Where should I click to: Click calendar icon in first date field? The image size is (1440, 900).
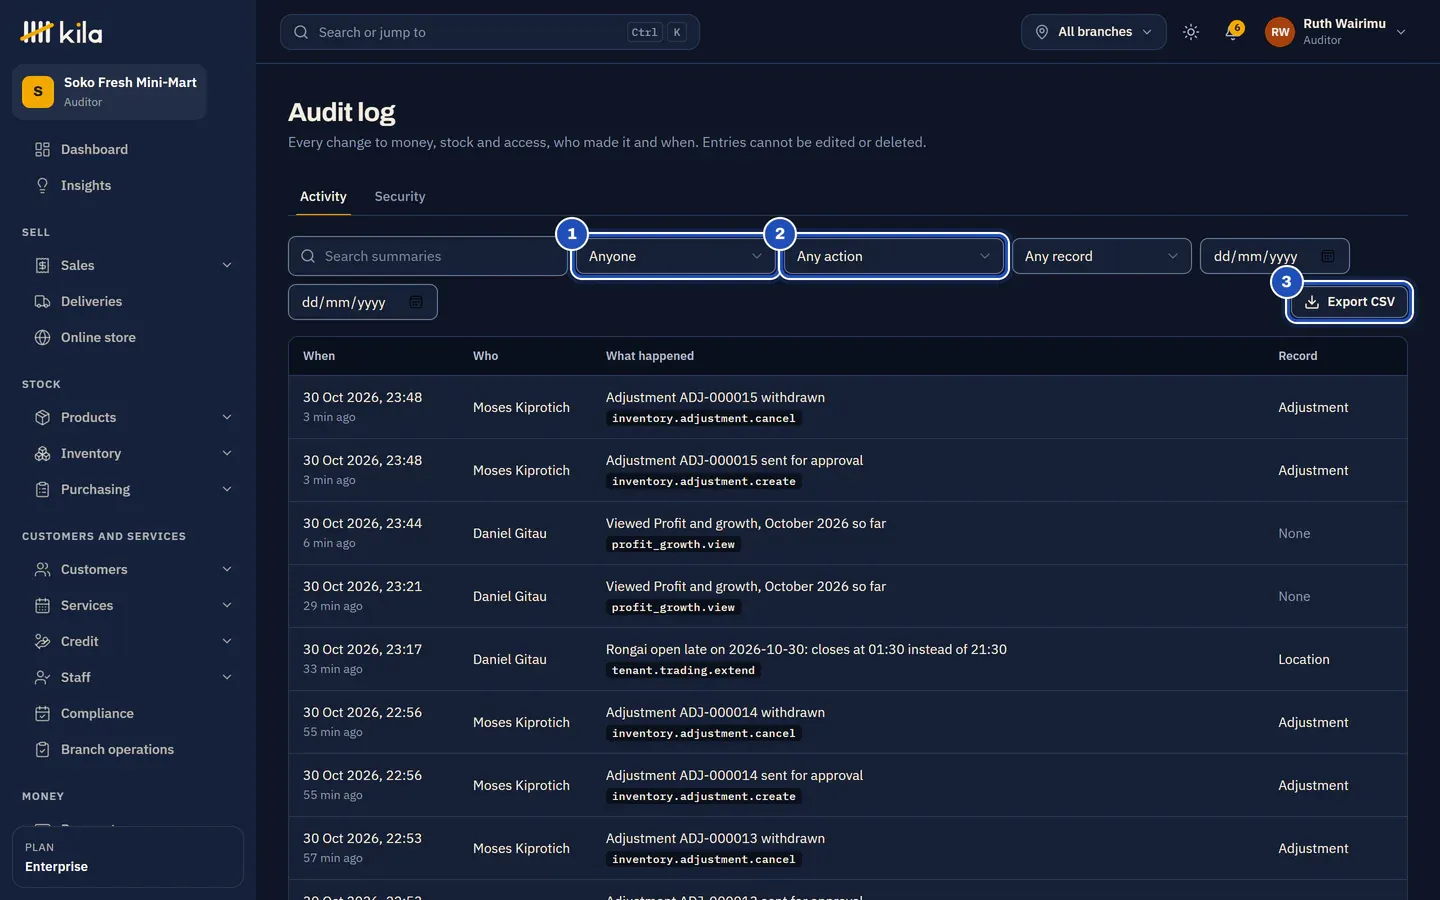tap(1328, 256)
